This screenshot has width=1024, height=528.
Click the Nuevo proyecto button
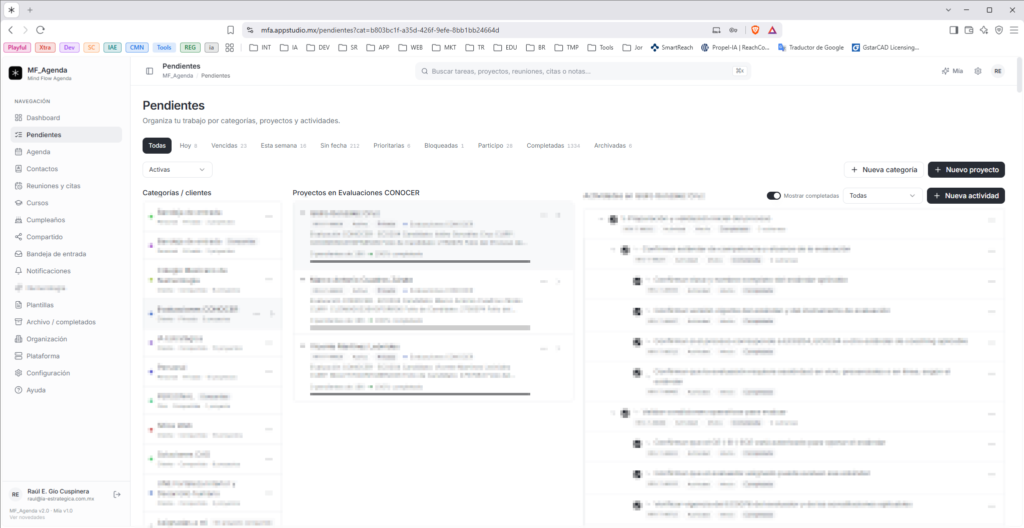[966, 169]
